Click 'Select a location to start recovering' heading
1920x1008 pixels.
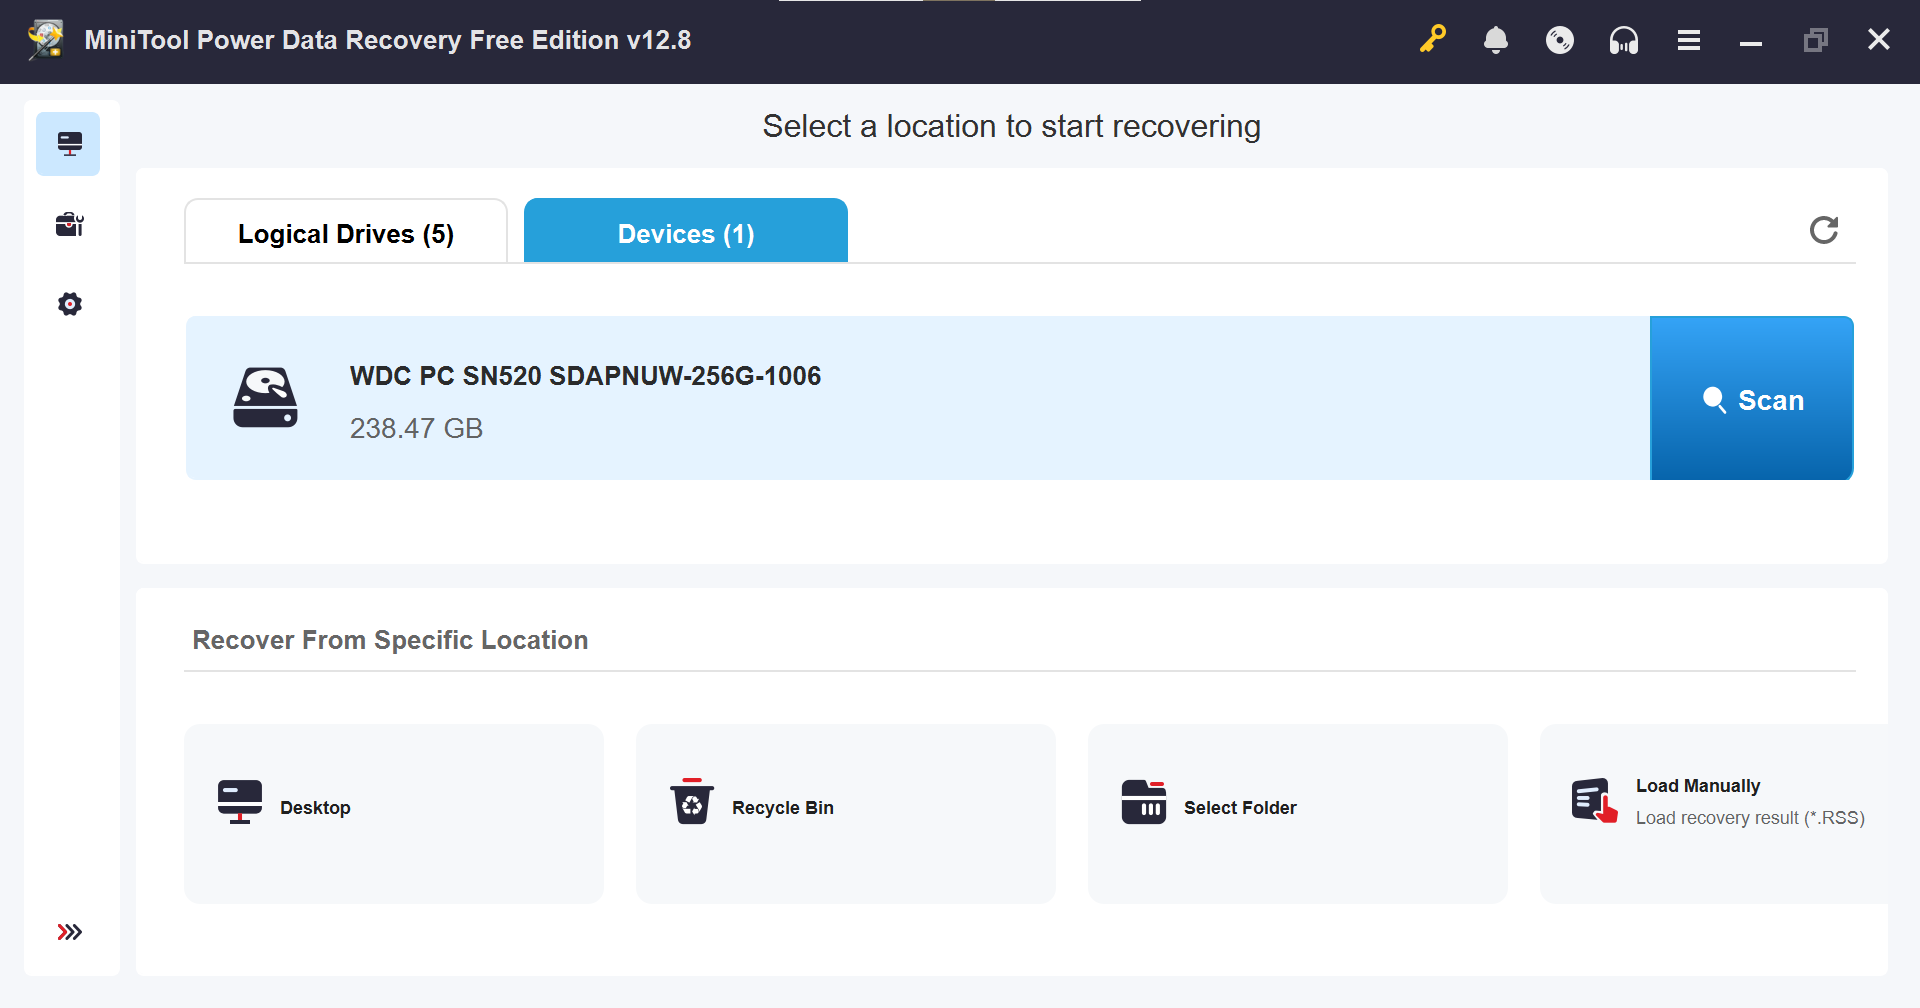point(1012,126)
